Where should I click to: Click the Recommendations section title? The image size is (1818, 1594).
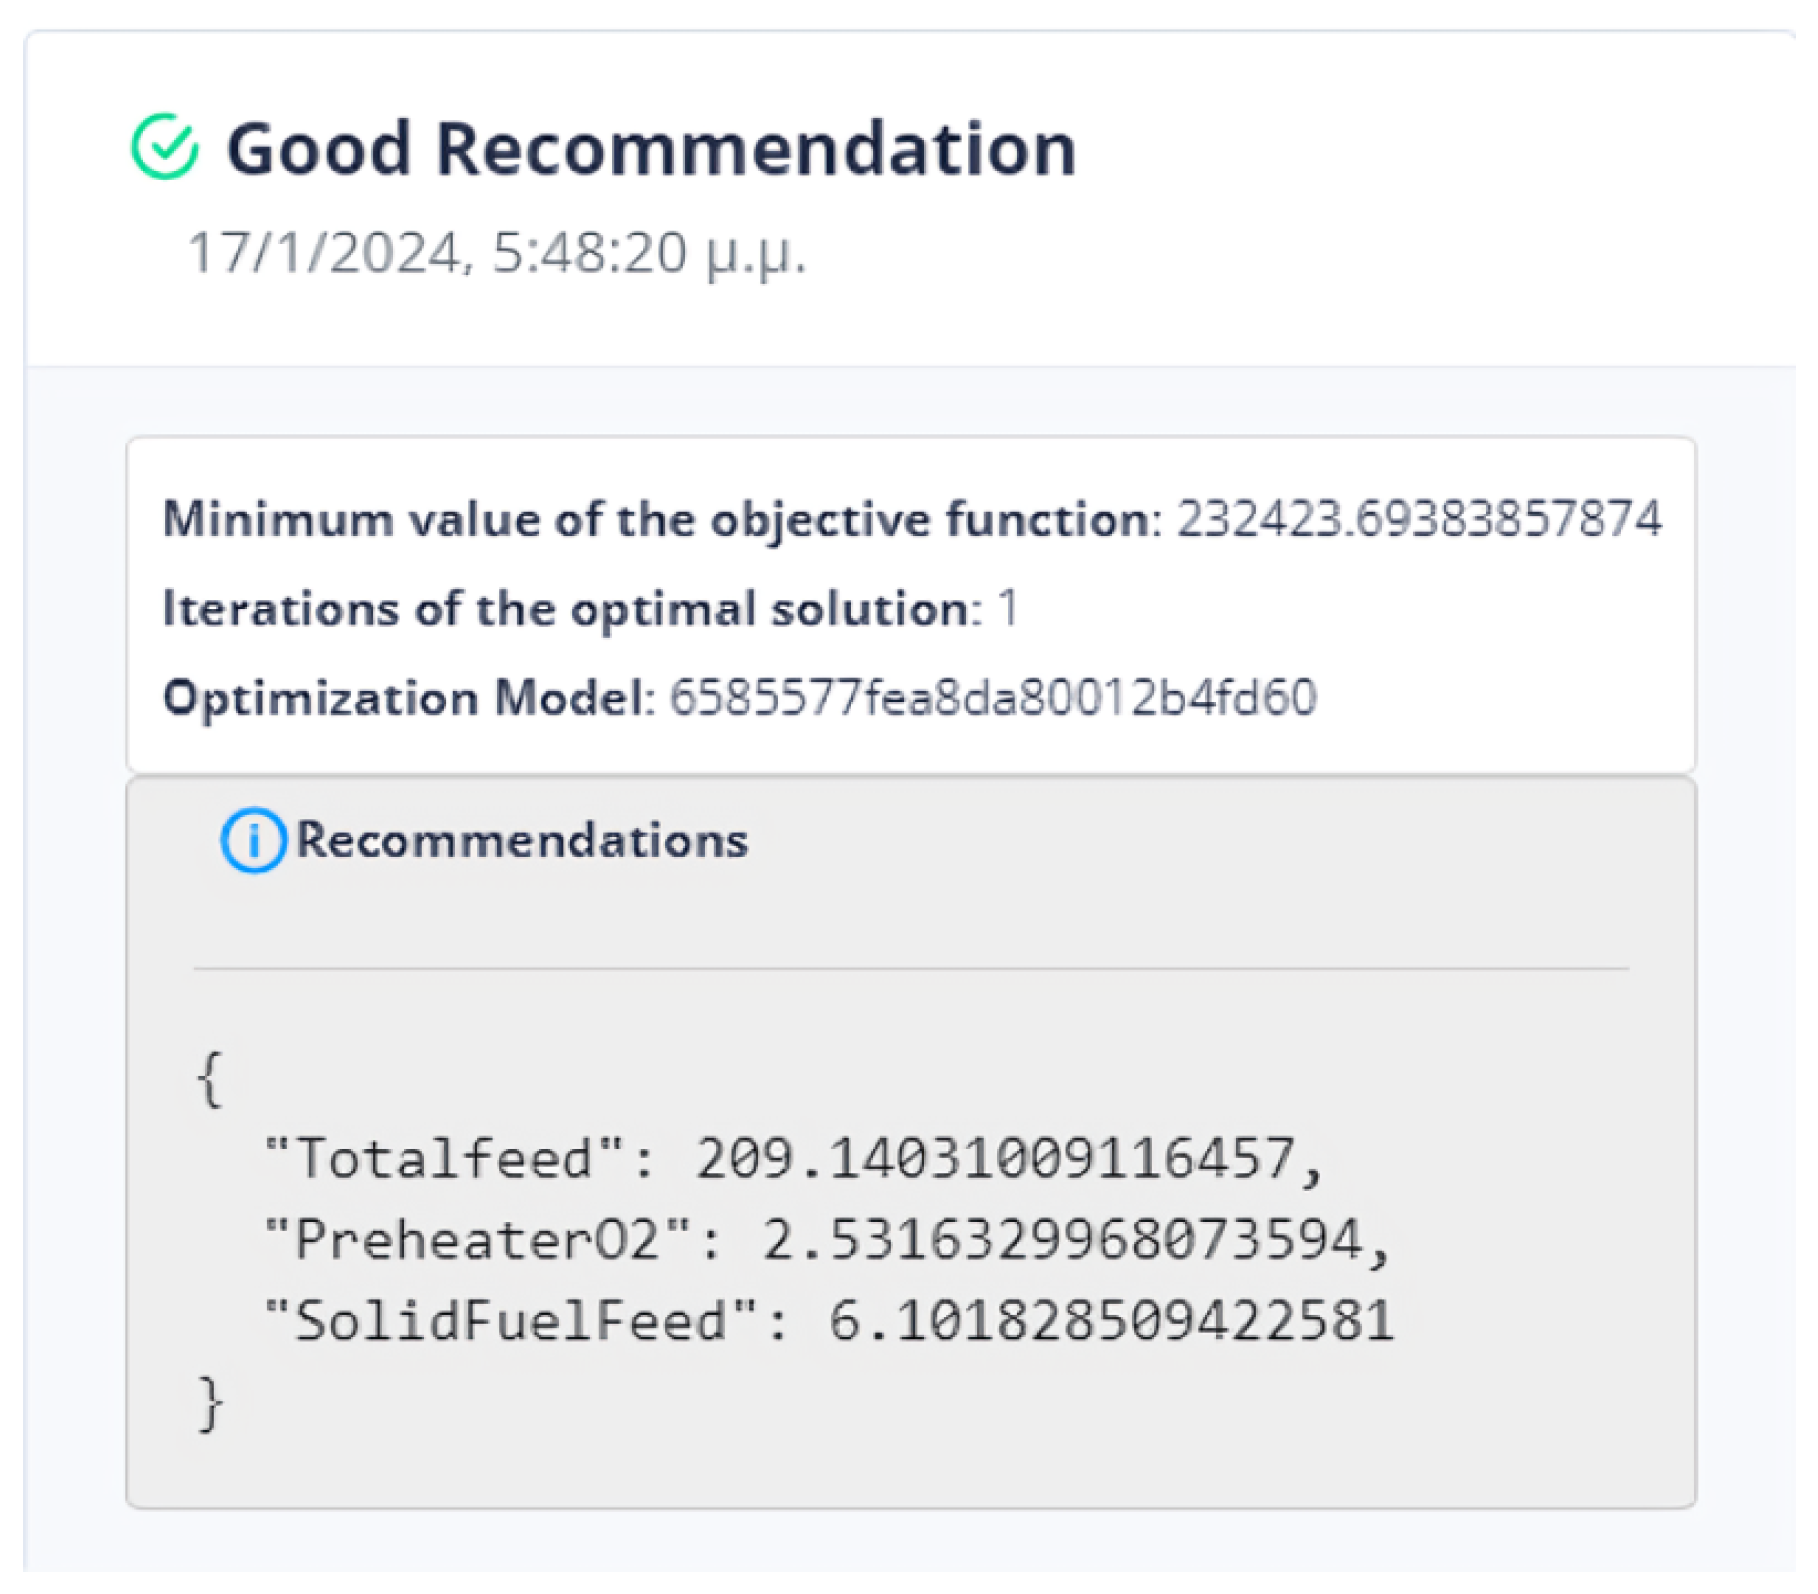tap(522, 840)
